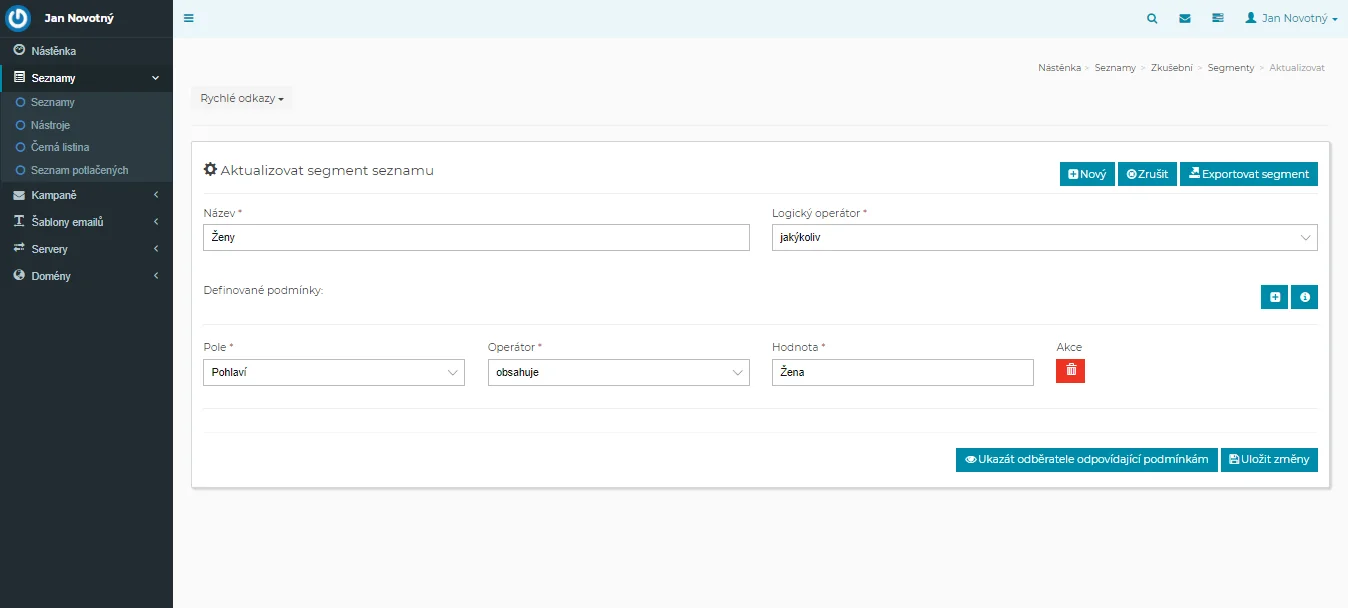Open the search icon in top bar
The image size is (1348, 608).
[1152, 18]
